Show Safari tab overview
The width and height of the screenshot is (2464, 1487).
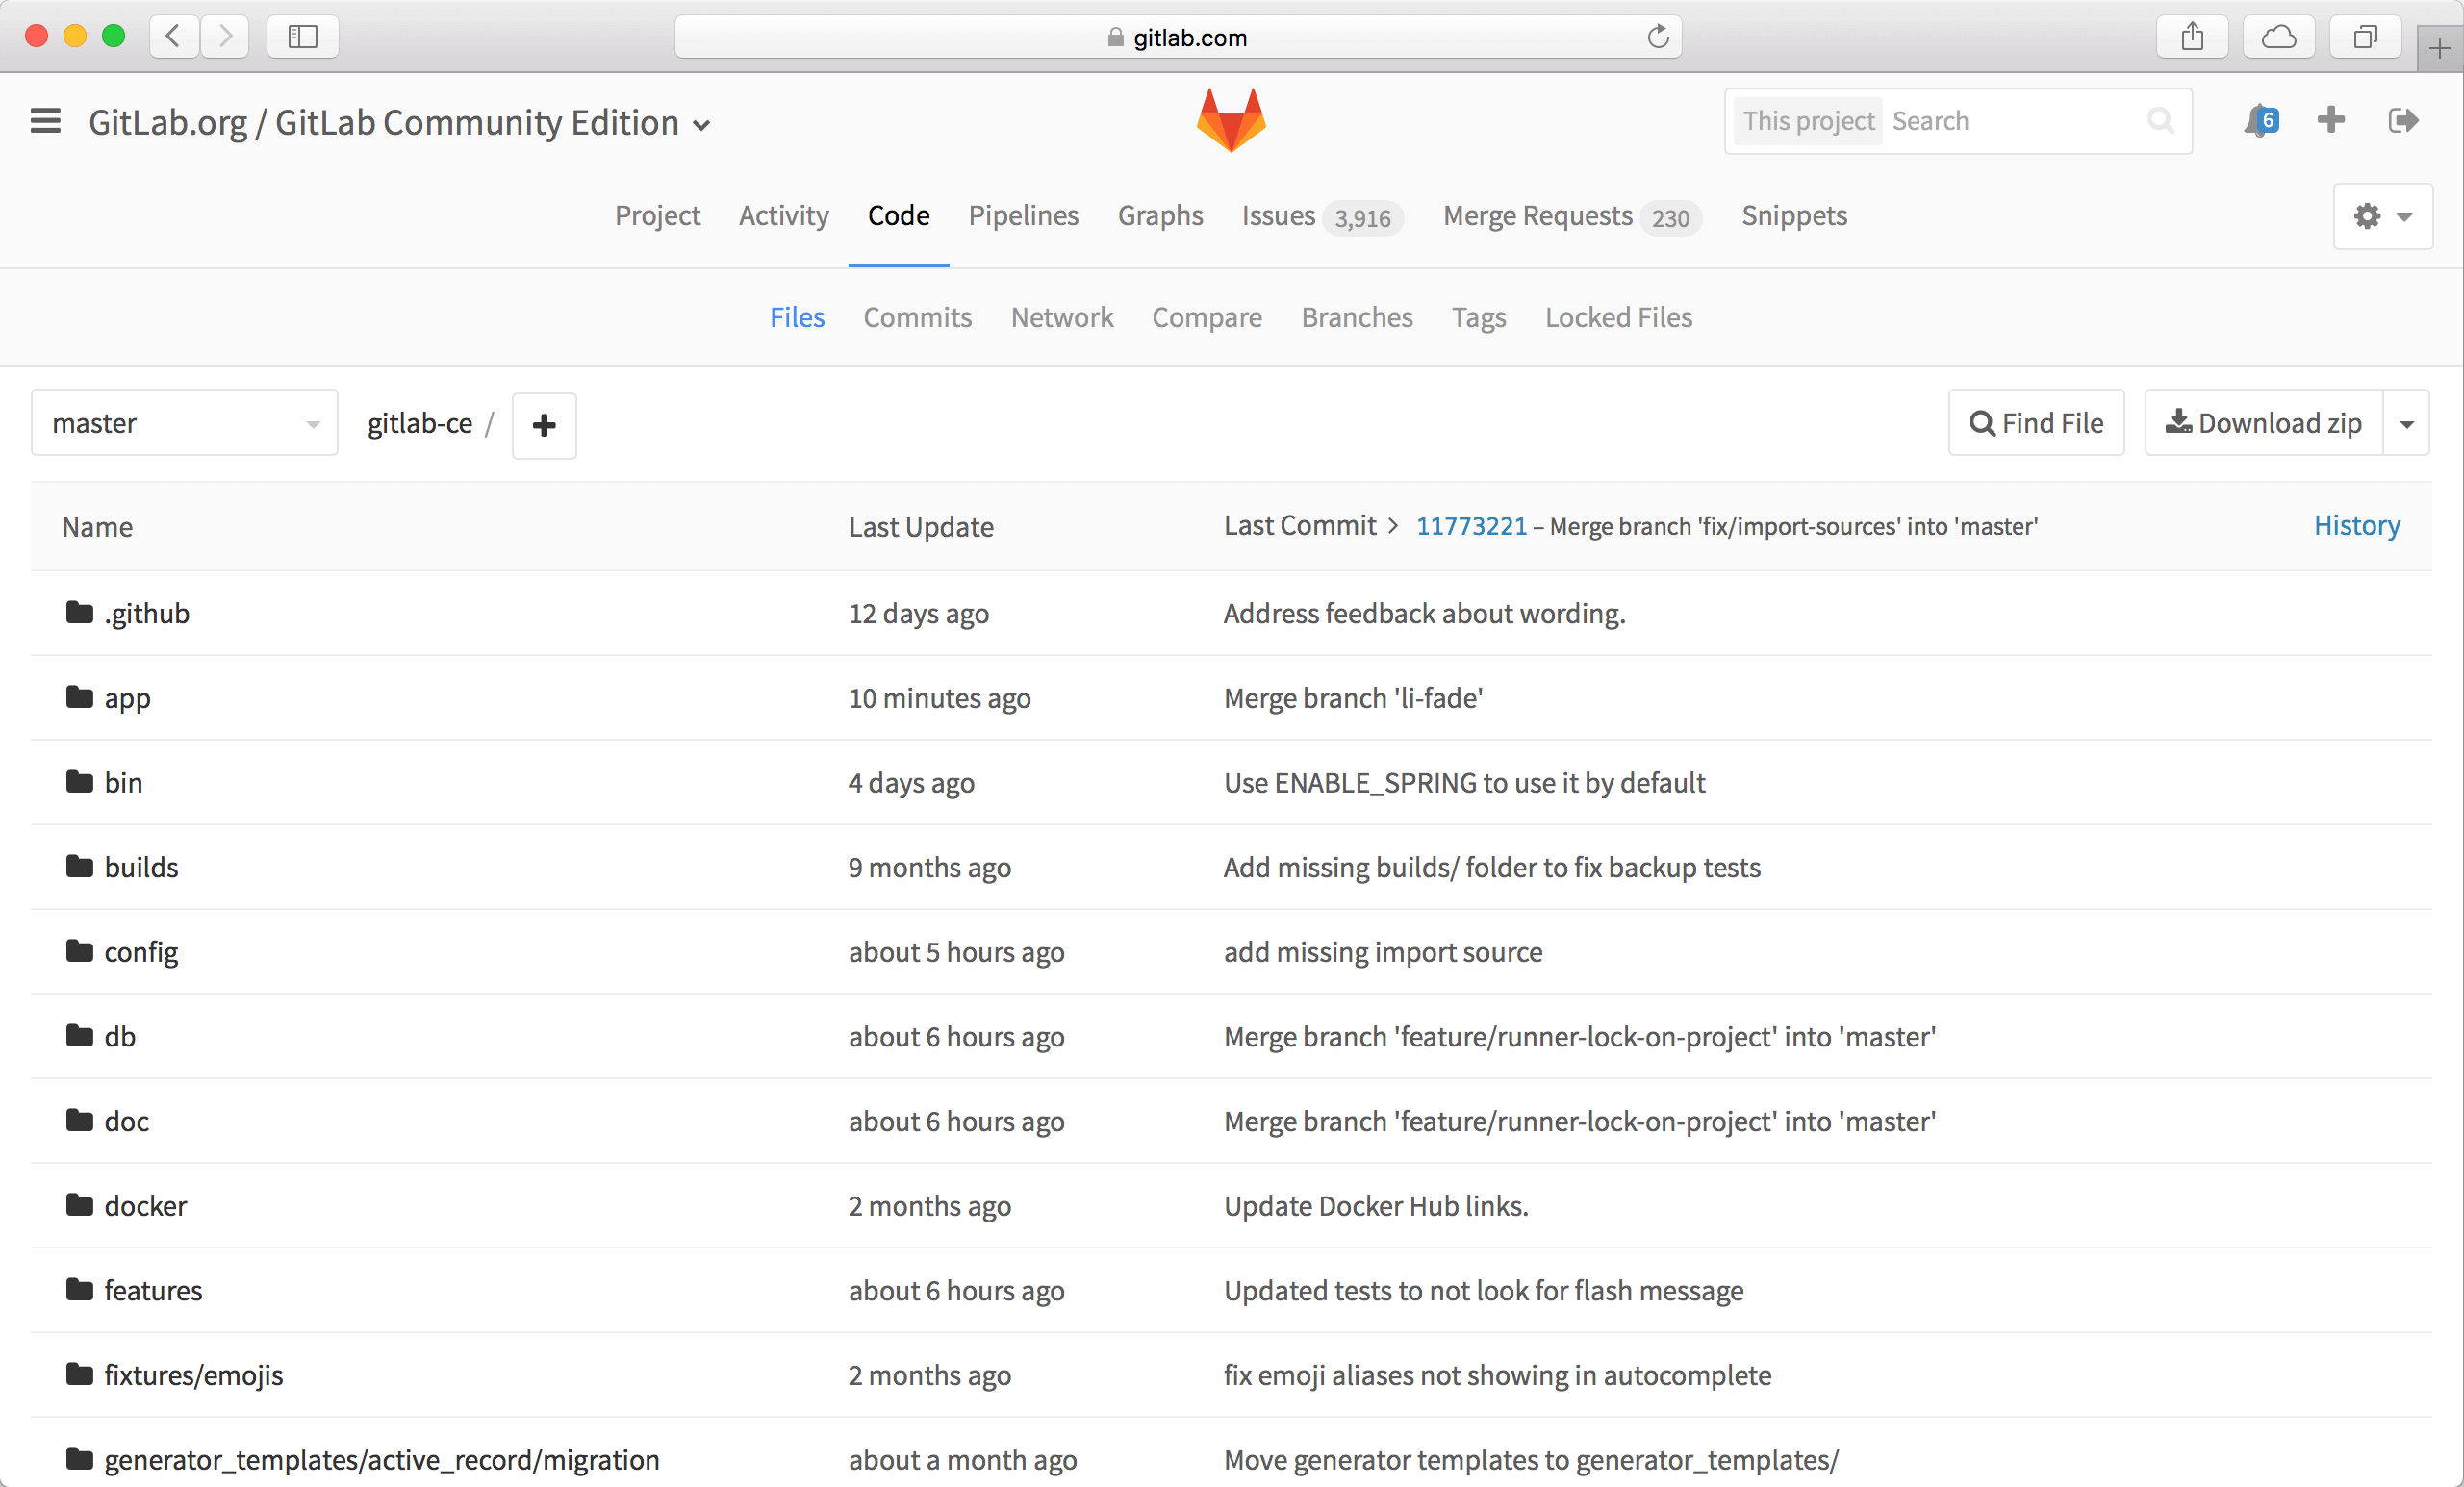point(2364,37)
